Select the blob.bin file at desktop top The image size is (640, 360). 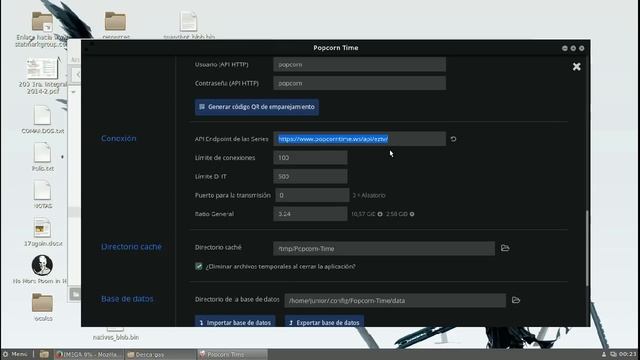(x=189, y=24)
